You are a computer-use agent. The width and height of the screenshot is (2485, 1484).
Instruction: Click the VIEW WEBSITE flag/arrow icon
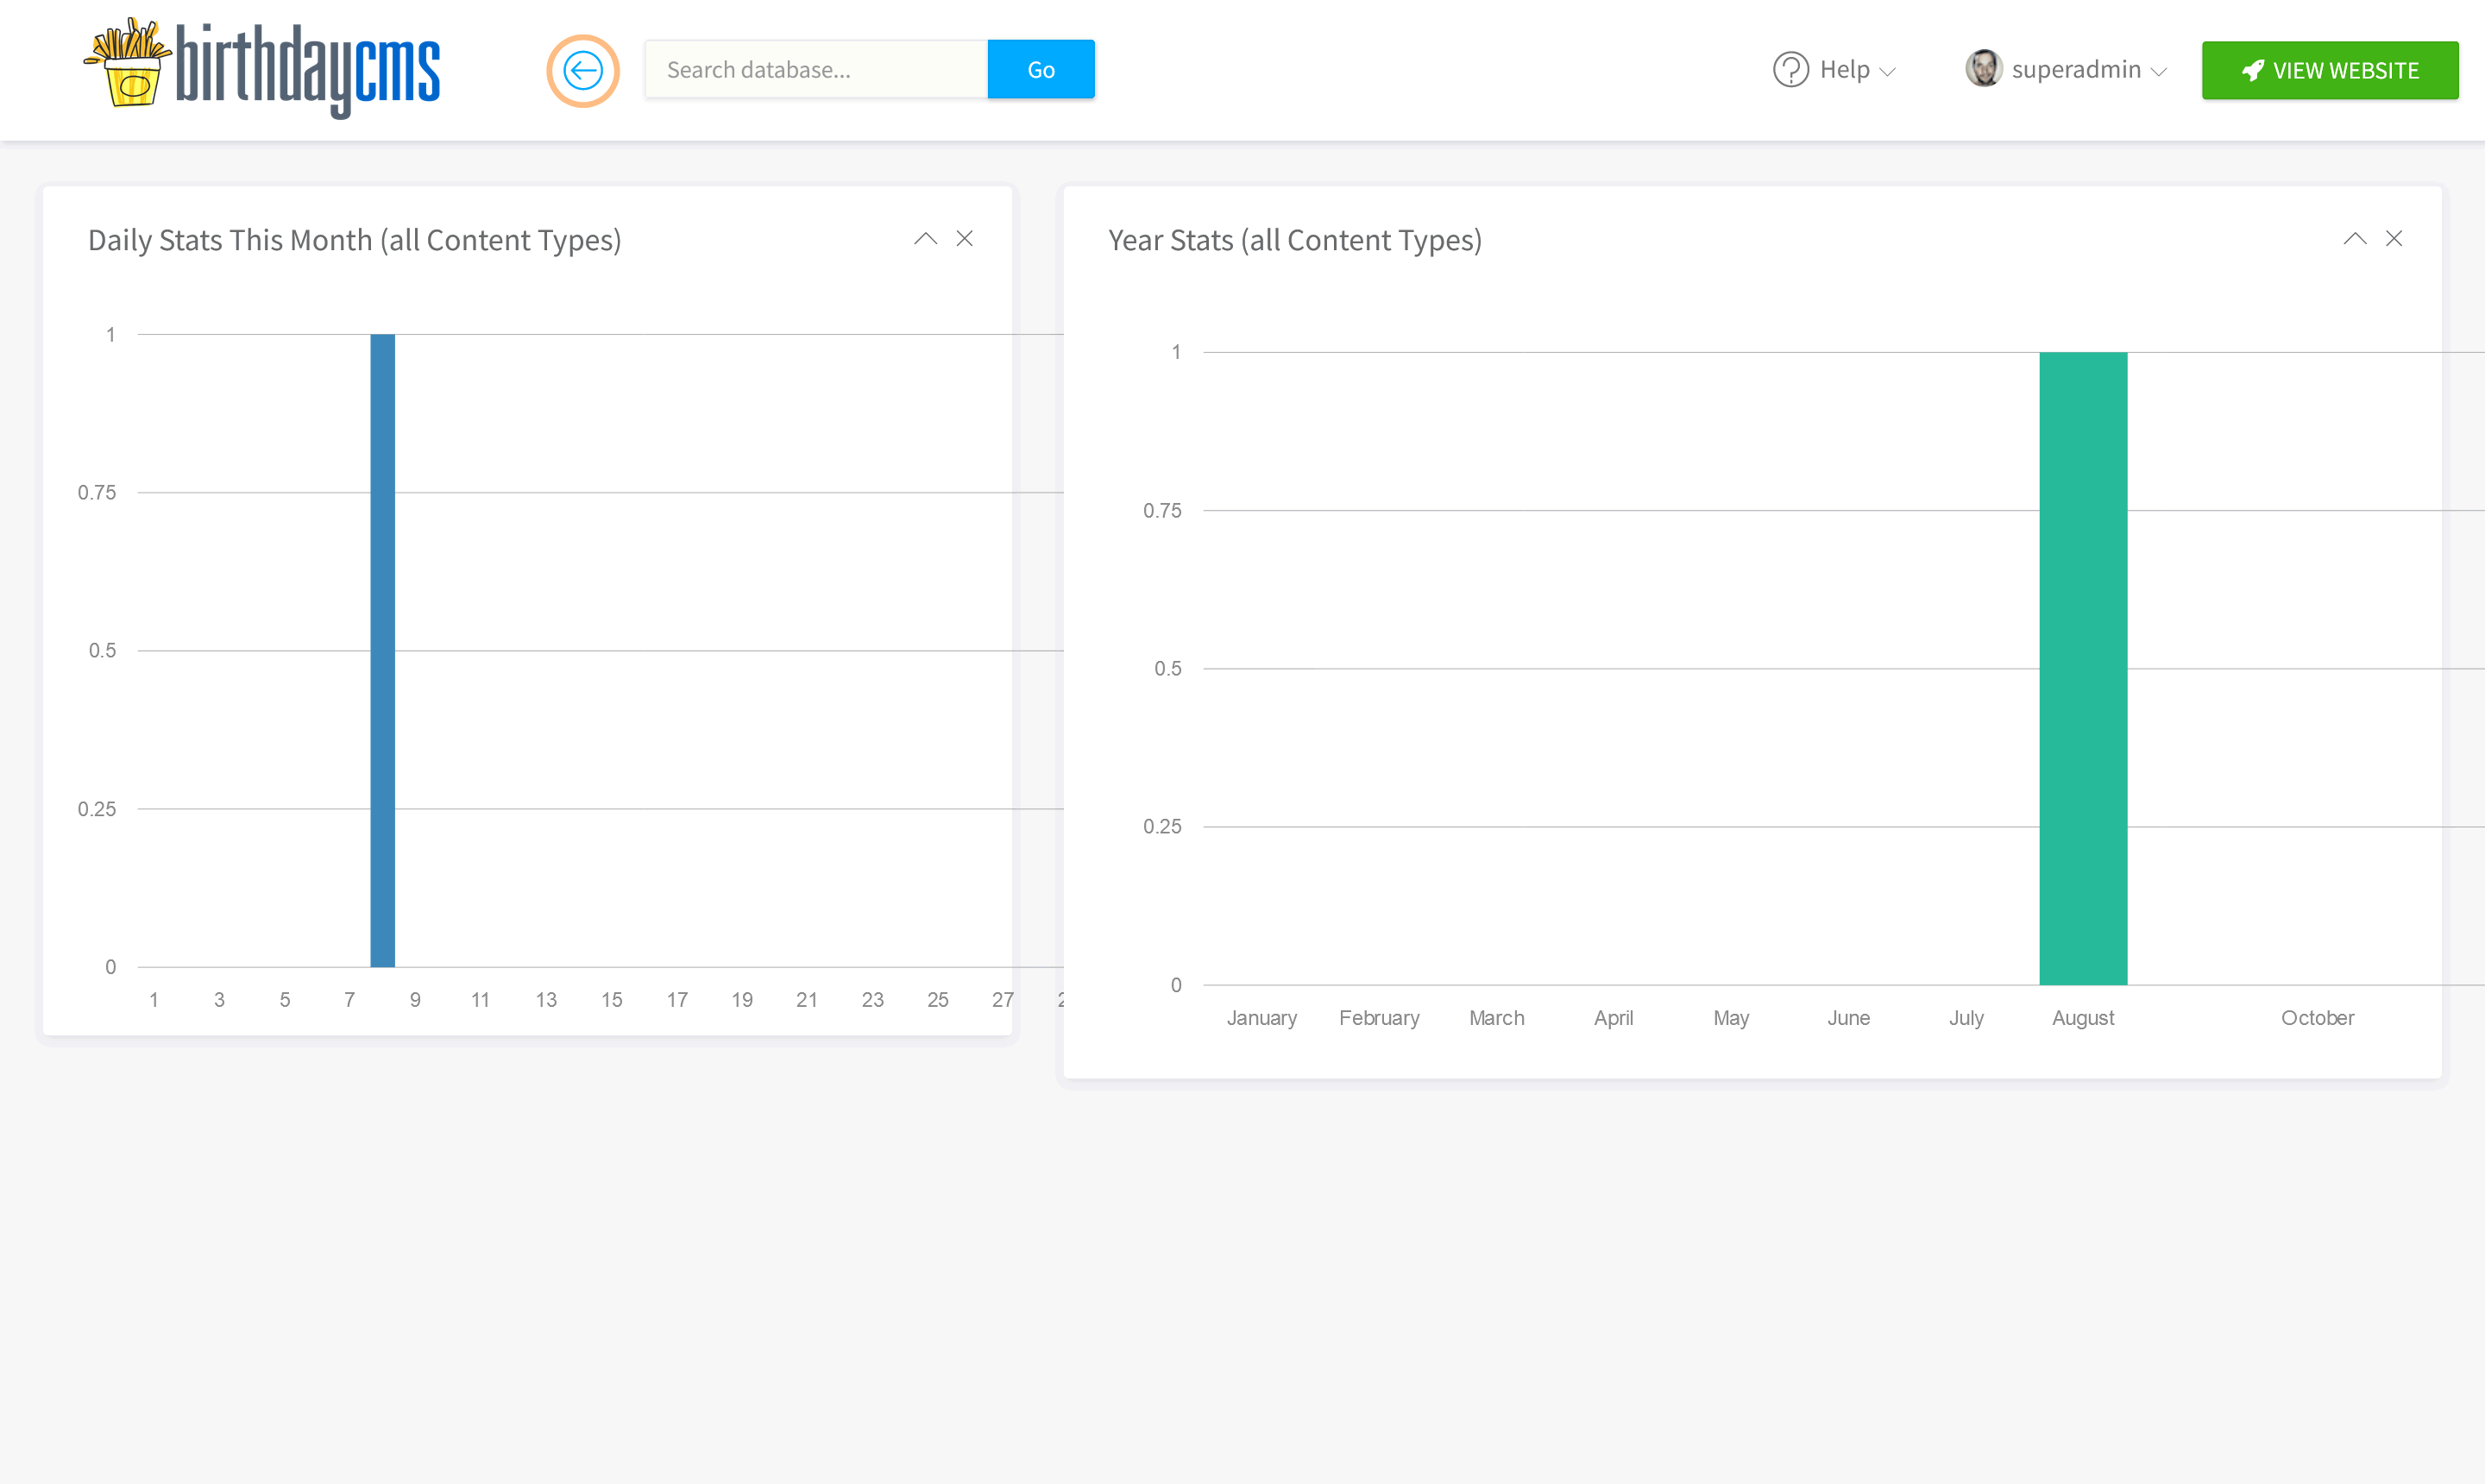pos(2254,71)
